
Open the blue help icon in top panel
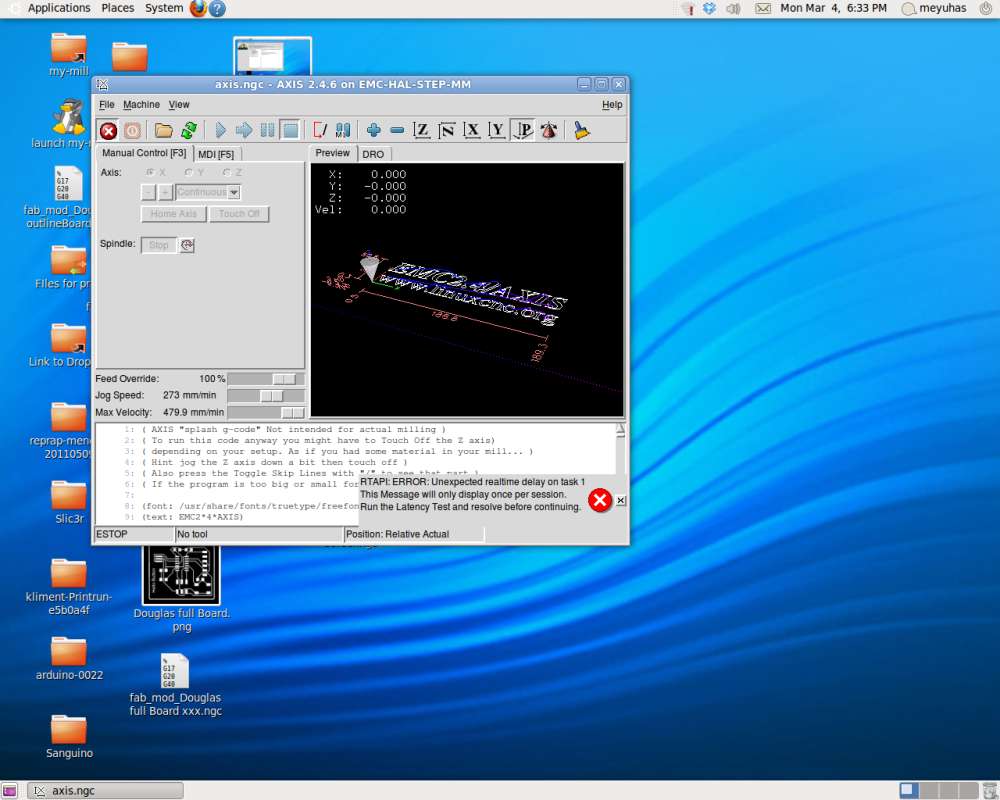coord(217,8)
